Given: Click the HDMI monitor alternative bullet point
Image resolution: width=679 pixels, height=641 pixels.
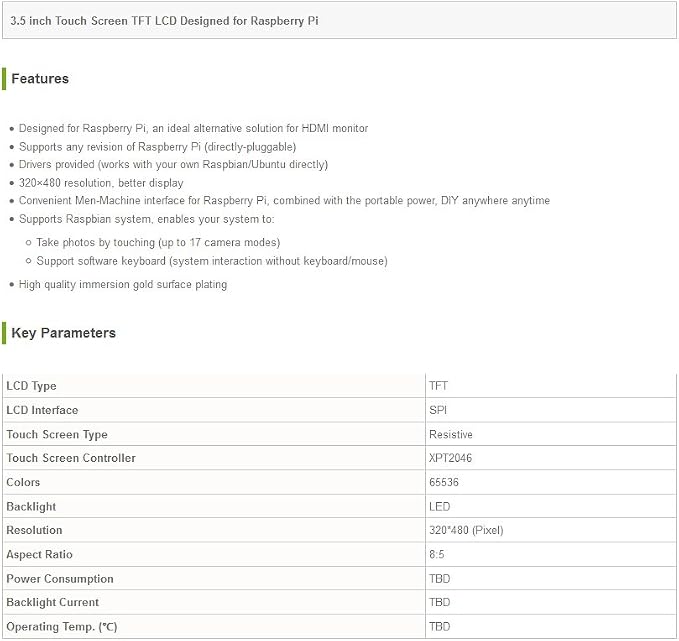Looking at the screenshot, I should (193, 128).
